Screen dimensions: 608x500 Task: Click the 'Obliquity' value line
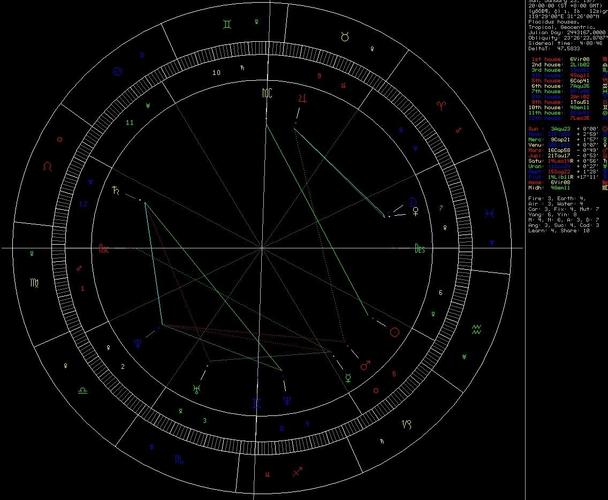click(567, 38)
